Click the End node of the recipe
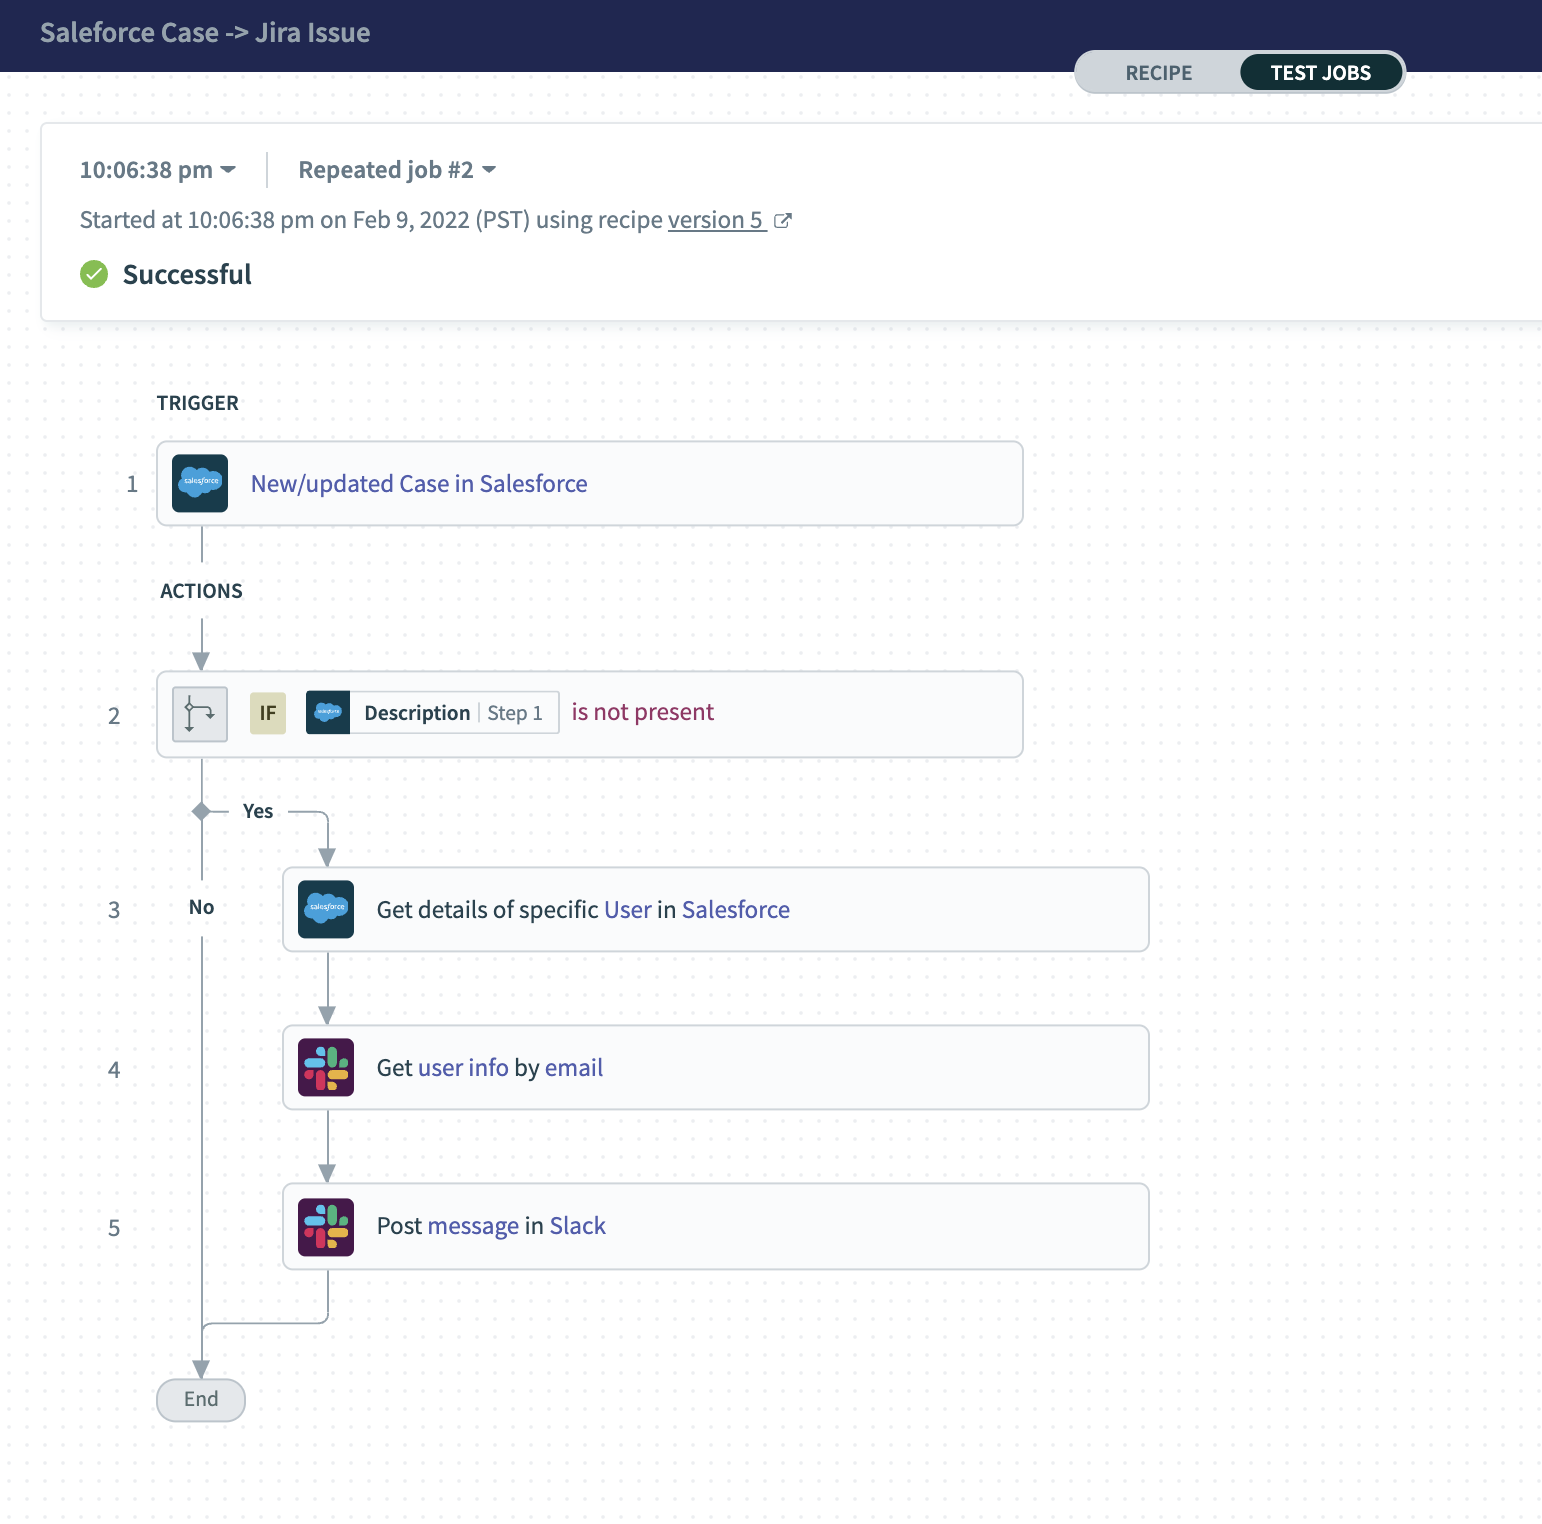The height and width of the screenshot is (1524, 1542). (201, 1399)
